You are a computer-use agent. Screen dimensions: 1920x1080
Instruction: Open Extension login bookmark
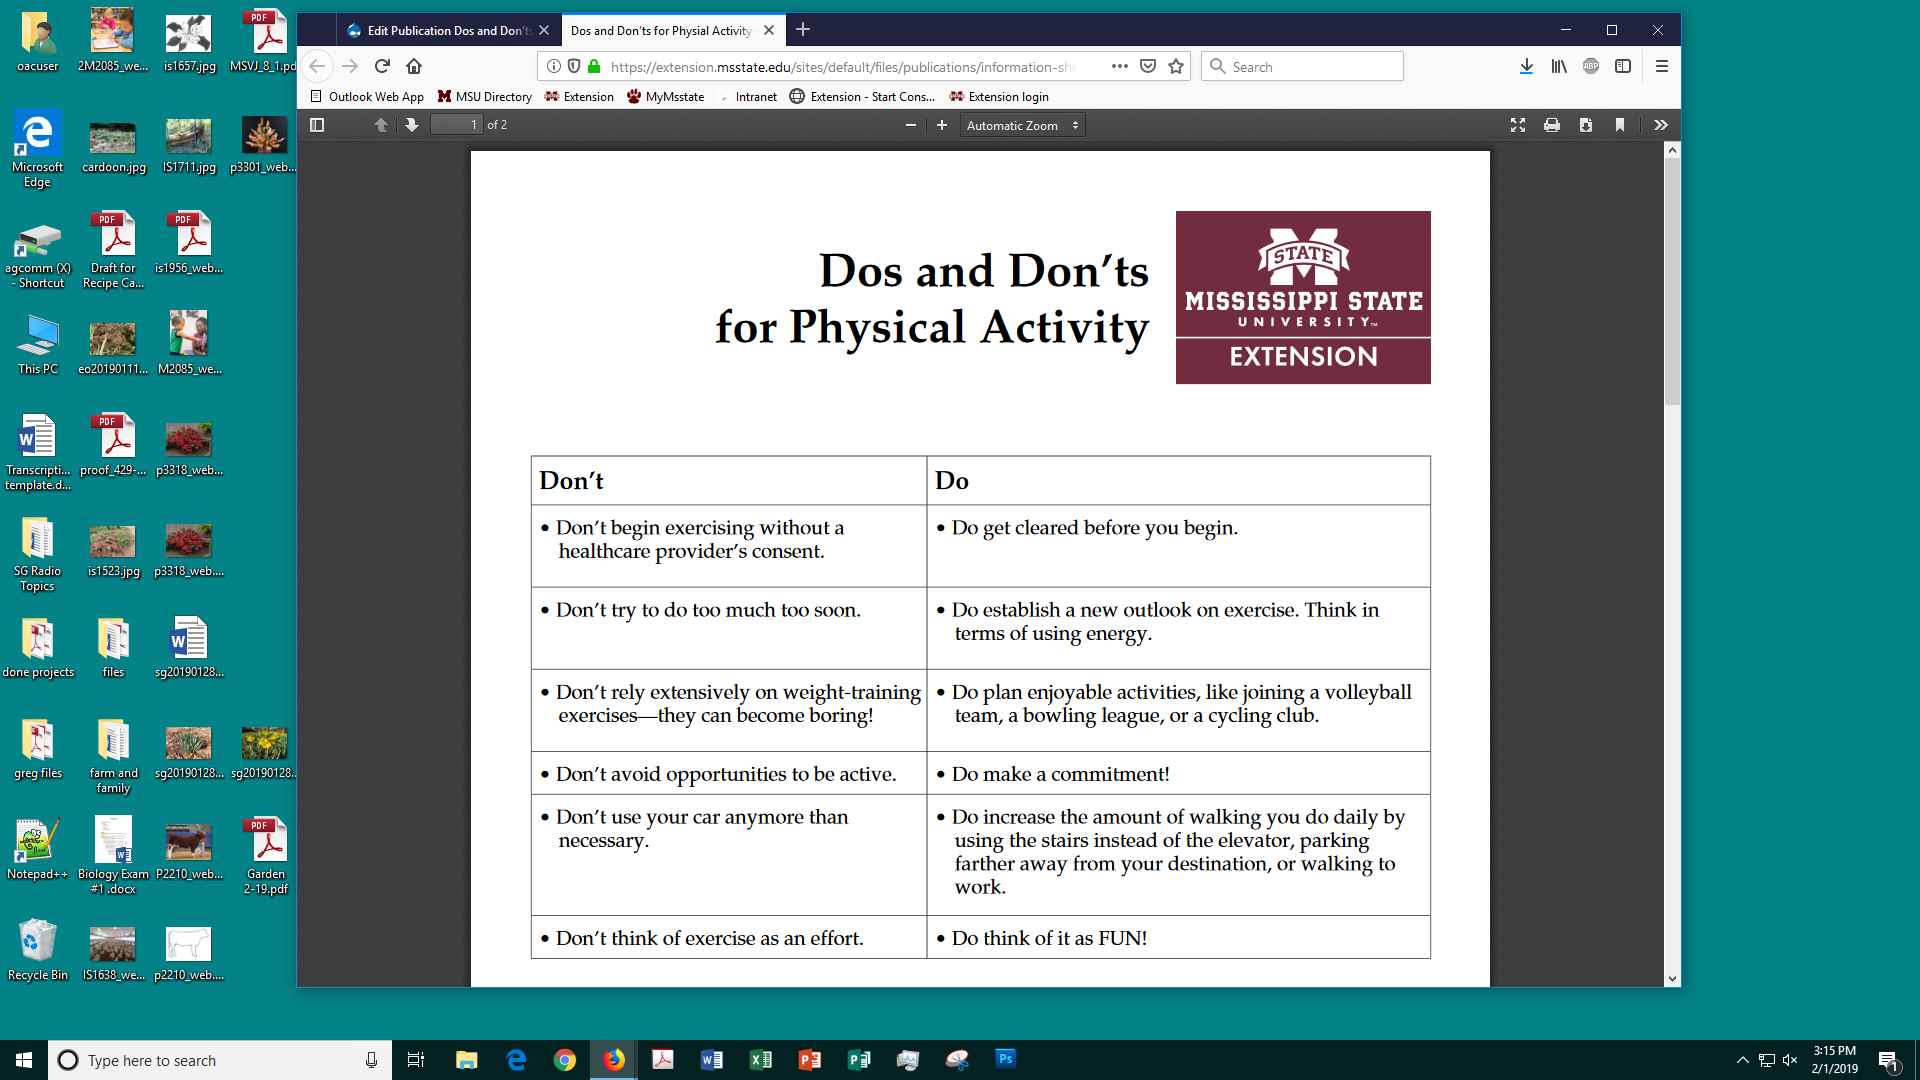click(x=999, y=97)
